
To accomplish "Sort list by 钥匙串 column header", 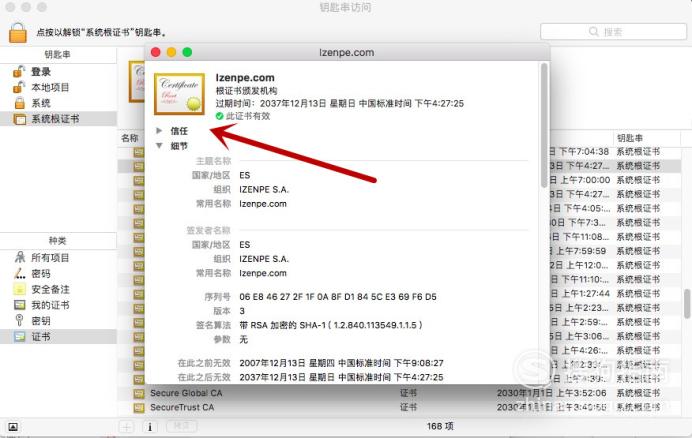I will (x=630, y=138).
